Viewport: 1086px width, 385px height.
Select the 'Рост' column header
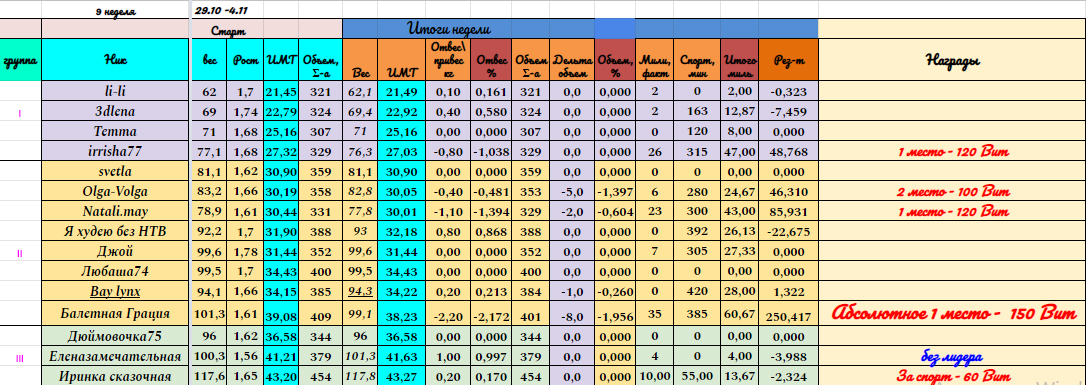[x=245, y=60]
